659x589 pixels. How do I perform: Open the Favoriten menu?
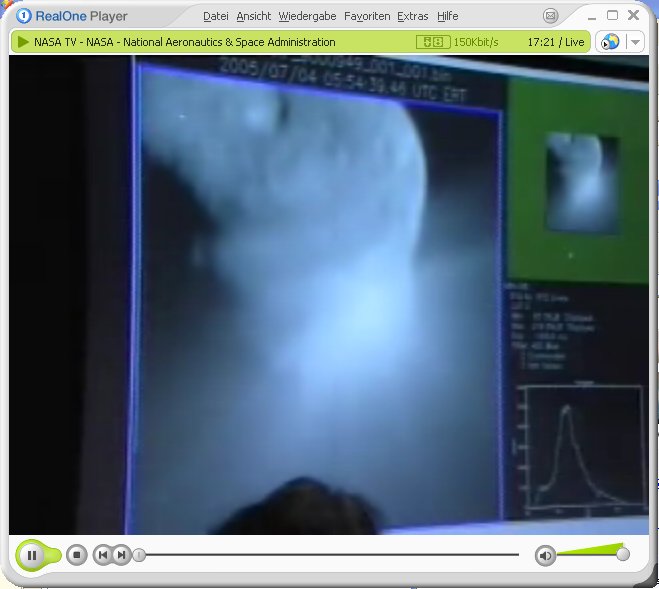pos(367,16)
